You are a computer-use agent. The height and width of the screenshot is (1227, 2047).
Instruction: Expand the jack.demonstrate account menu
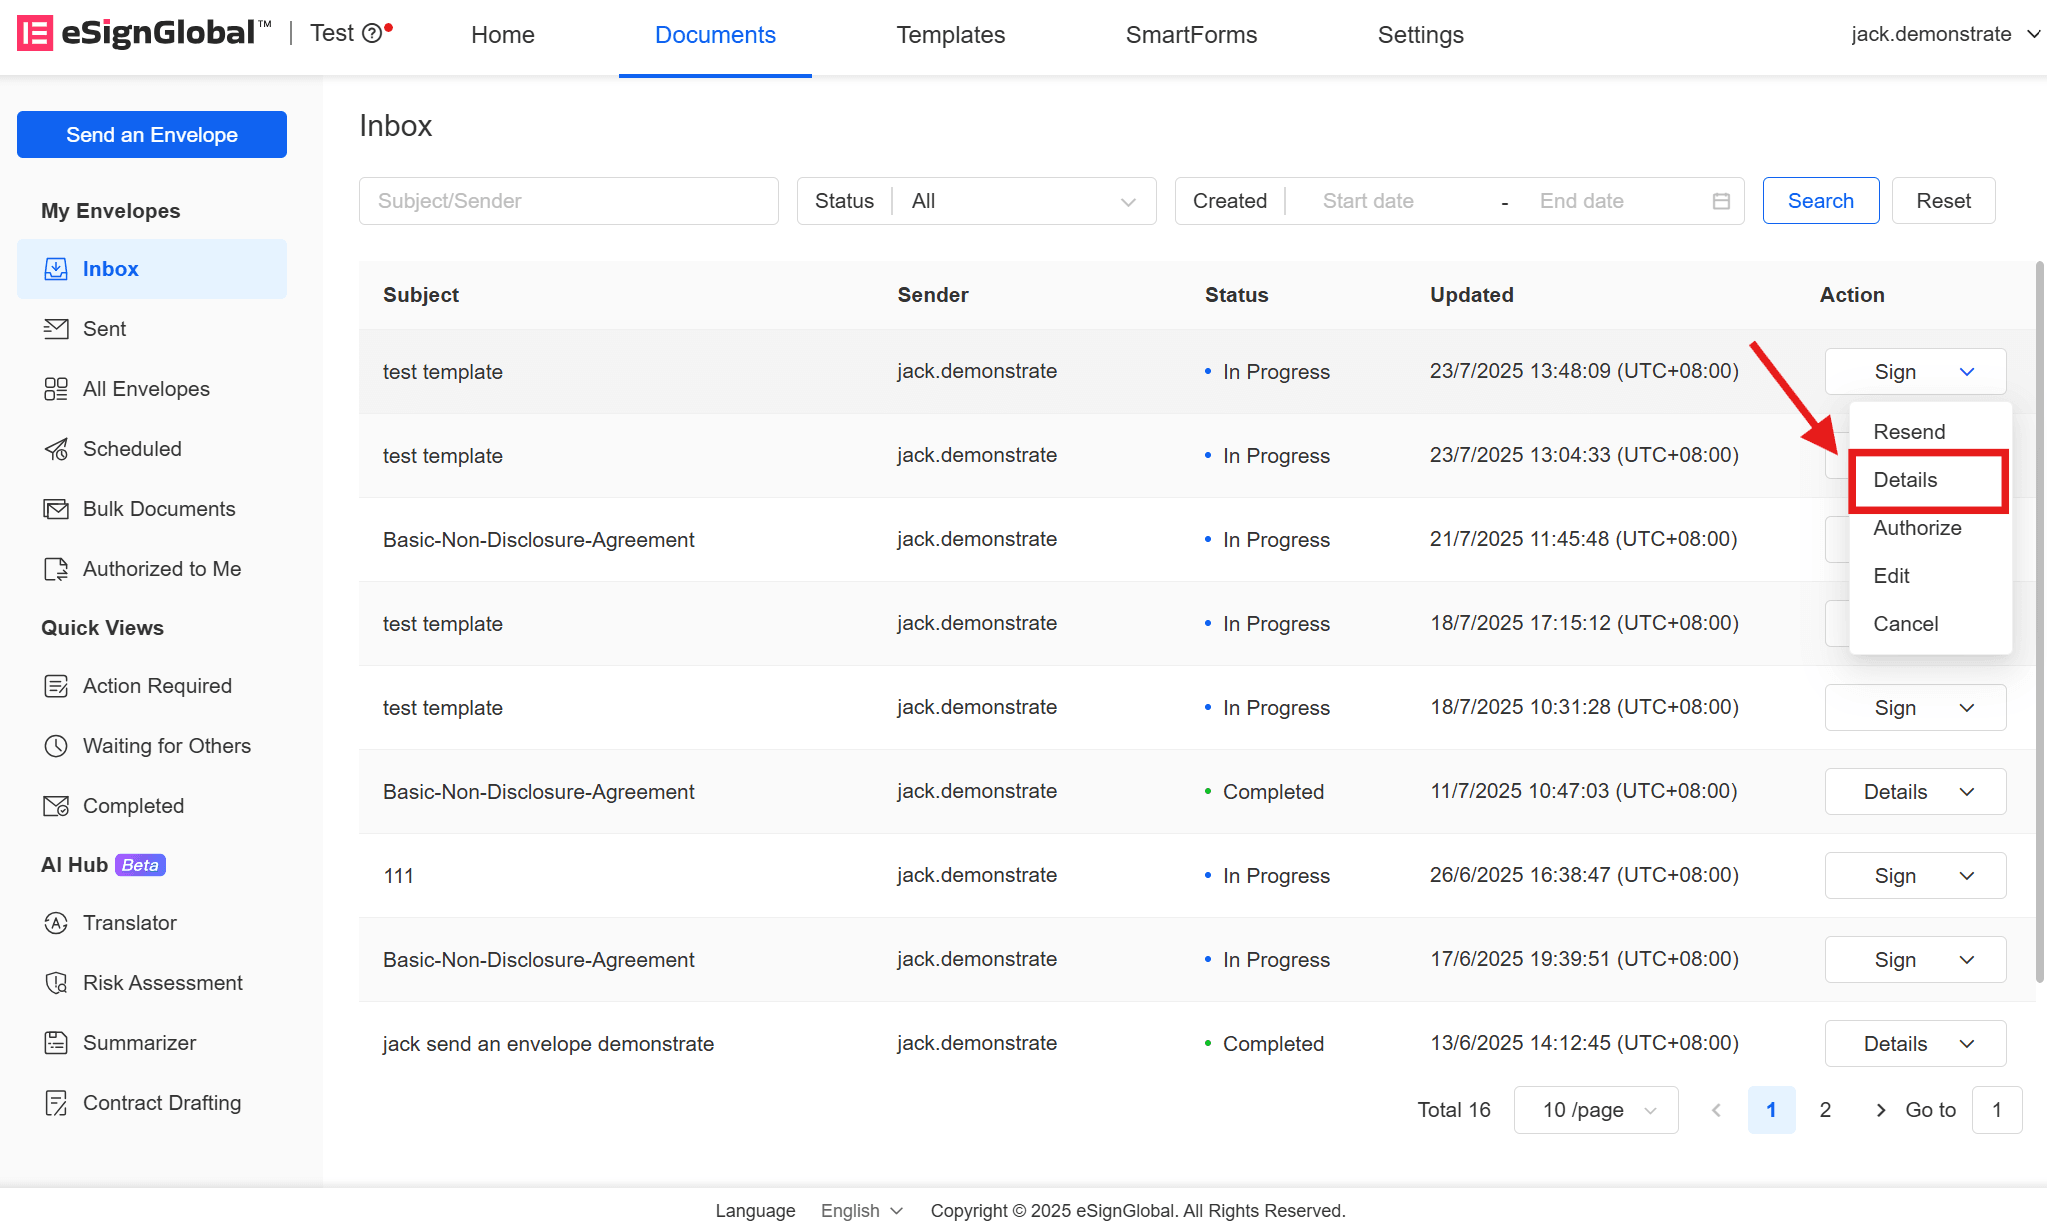click(x=1944, y=34)
